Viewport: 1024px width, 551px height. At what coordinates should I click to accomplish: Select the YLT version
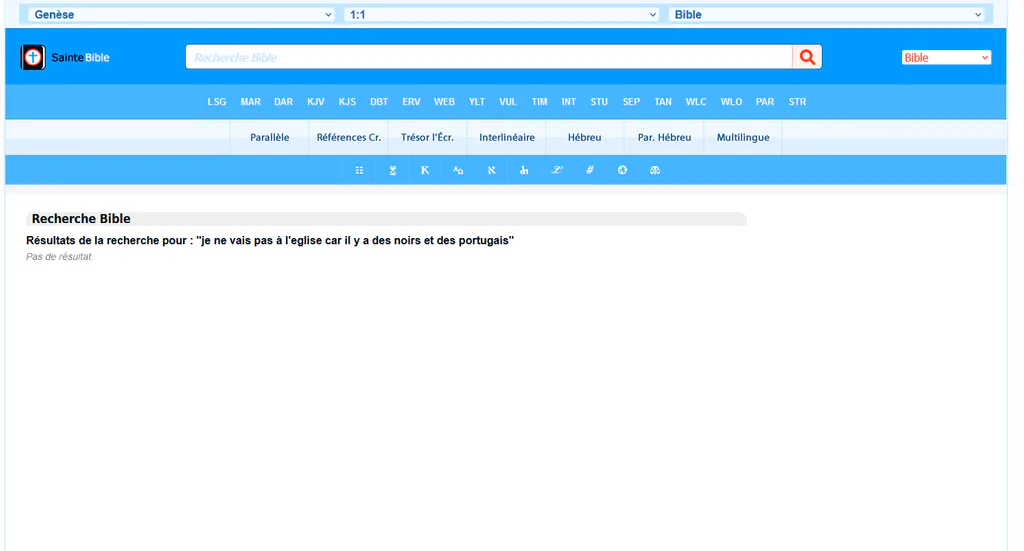point(477,102)
